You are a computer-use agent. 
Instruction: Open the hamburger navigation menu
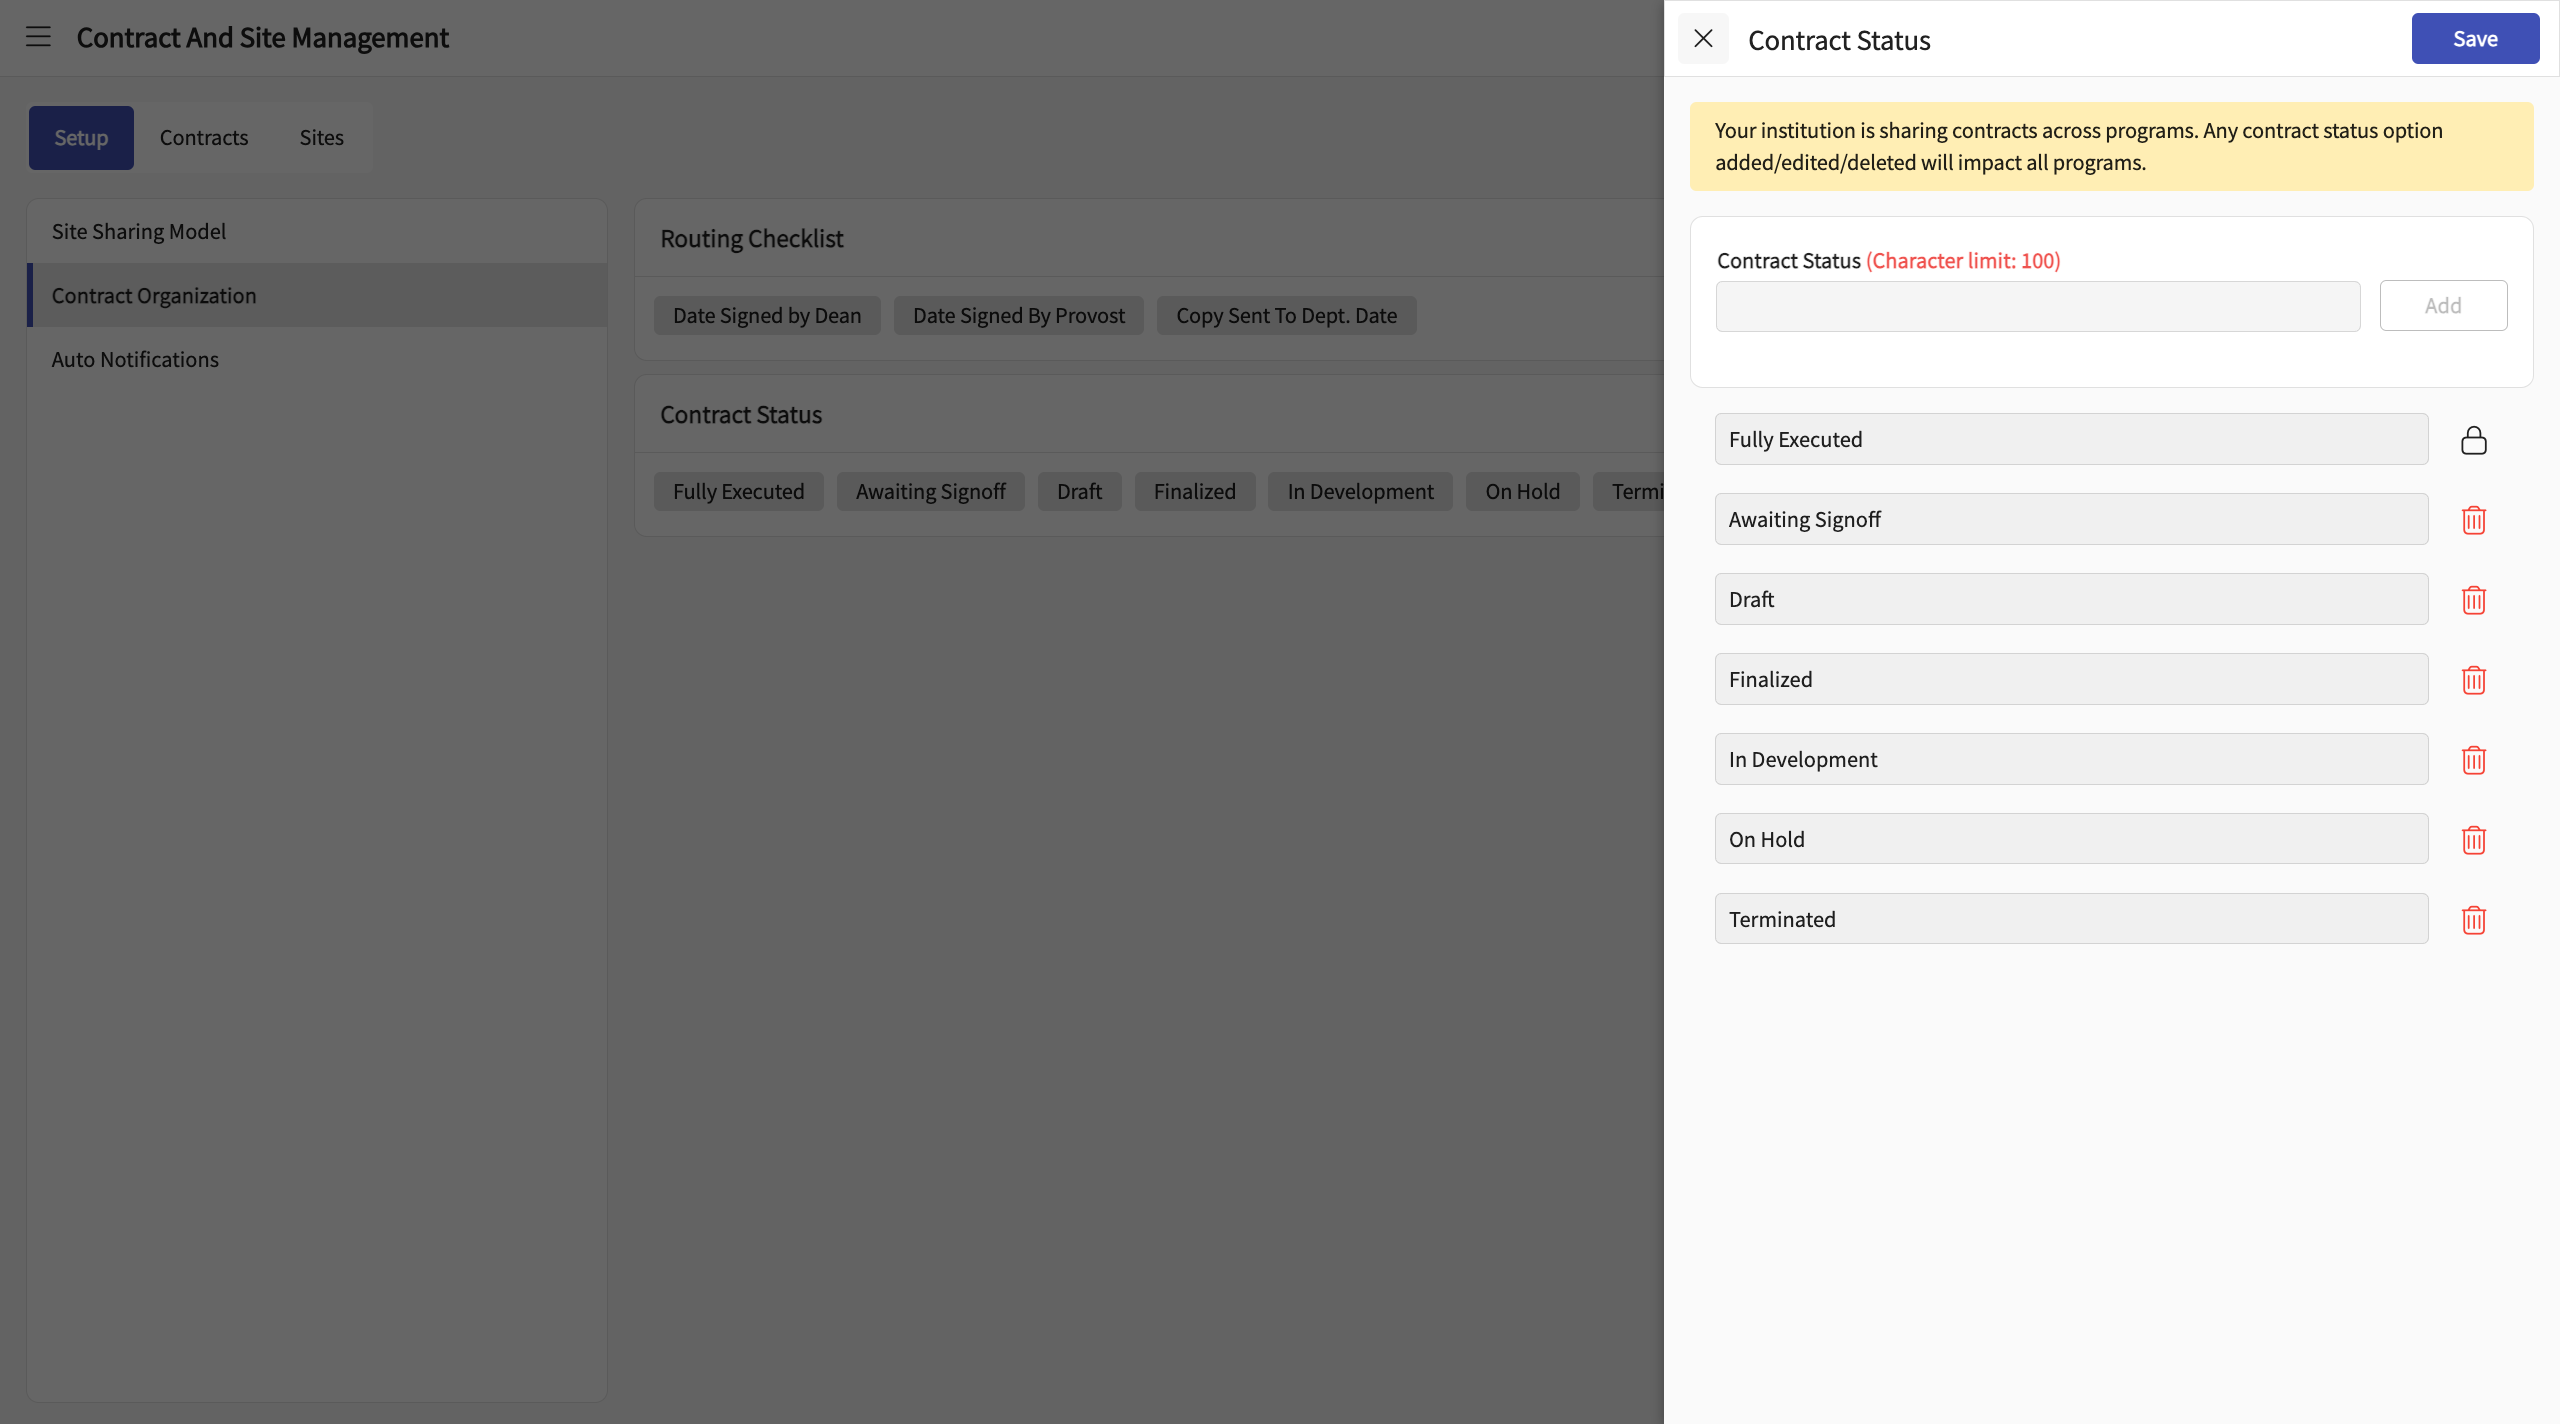point(38,37)
